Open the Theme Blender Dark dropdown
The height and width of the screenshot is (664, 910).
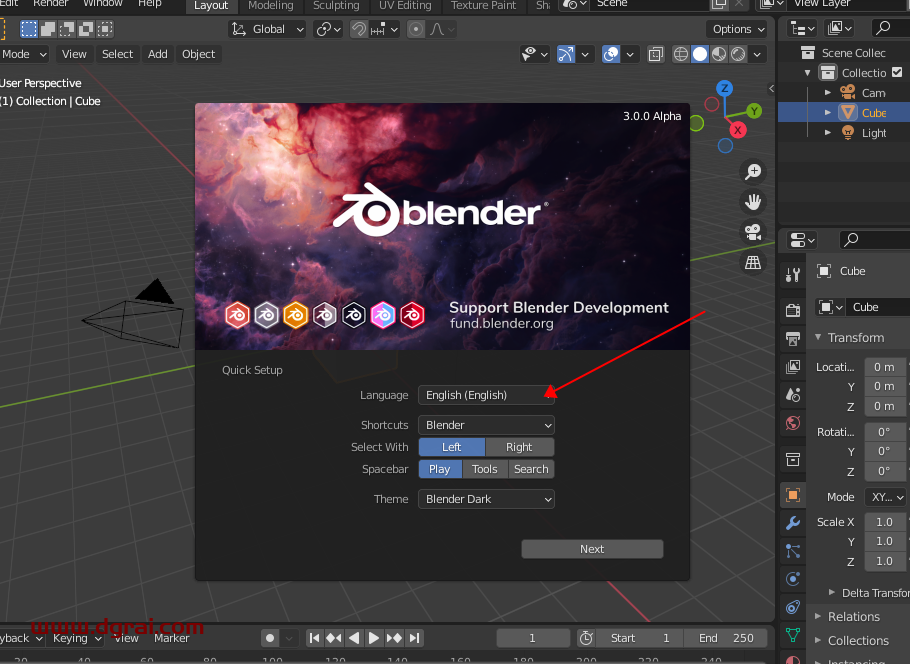point(486,499)
